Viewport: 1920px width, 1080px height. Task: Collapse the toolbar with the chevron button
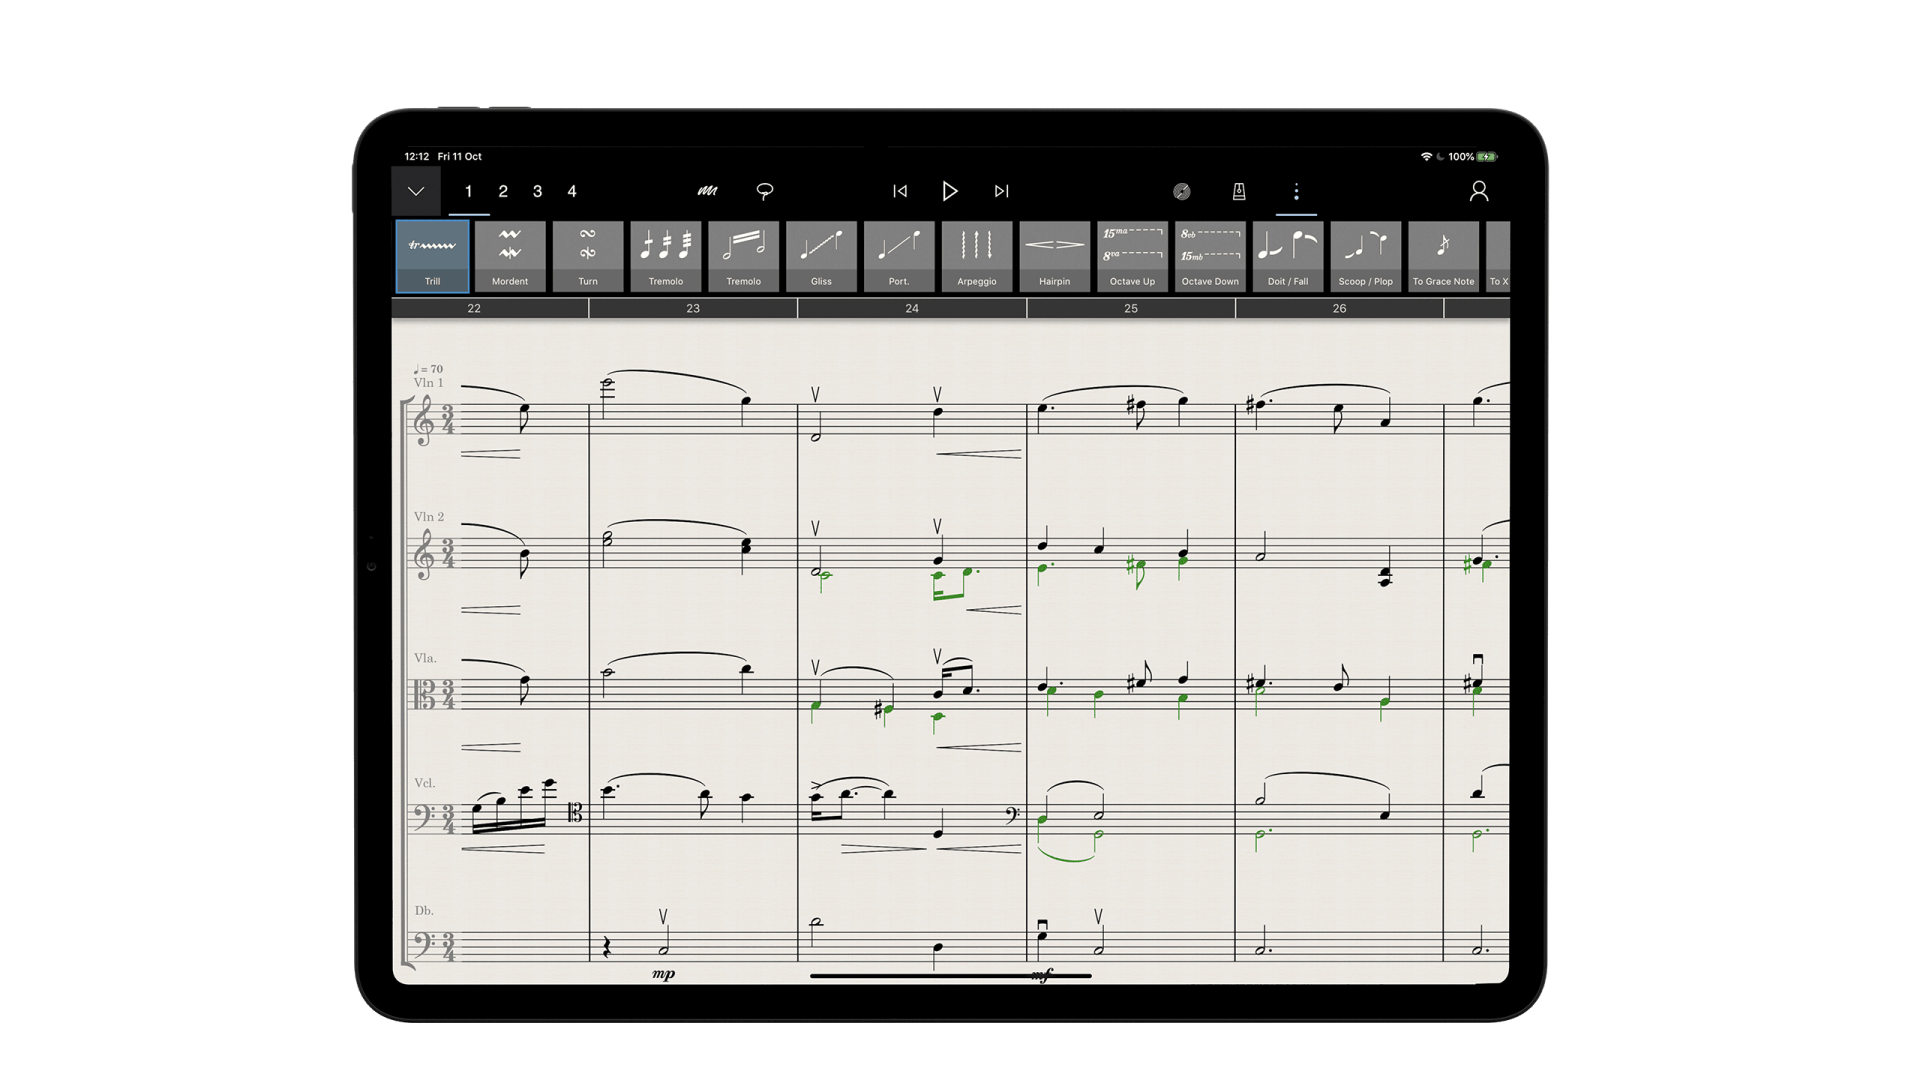click(x=416, y=191)
